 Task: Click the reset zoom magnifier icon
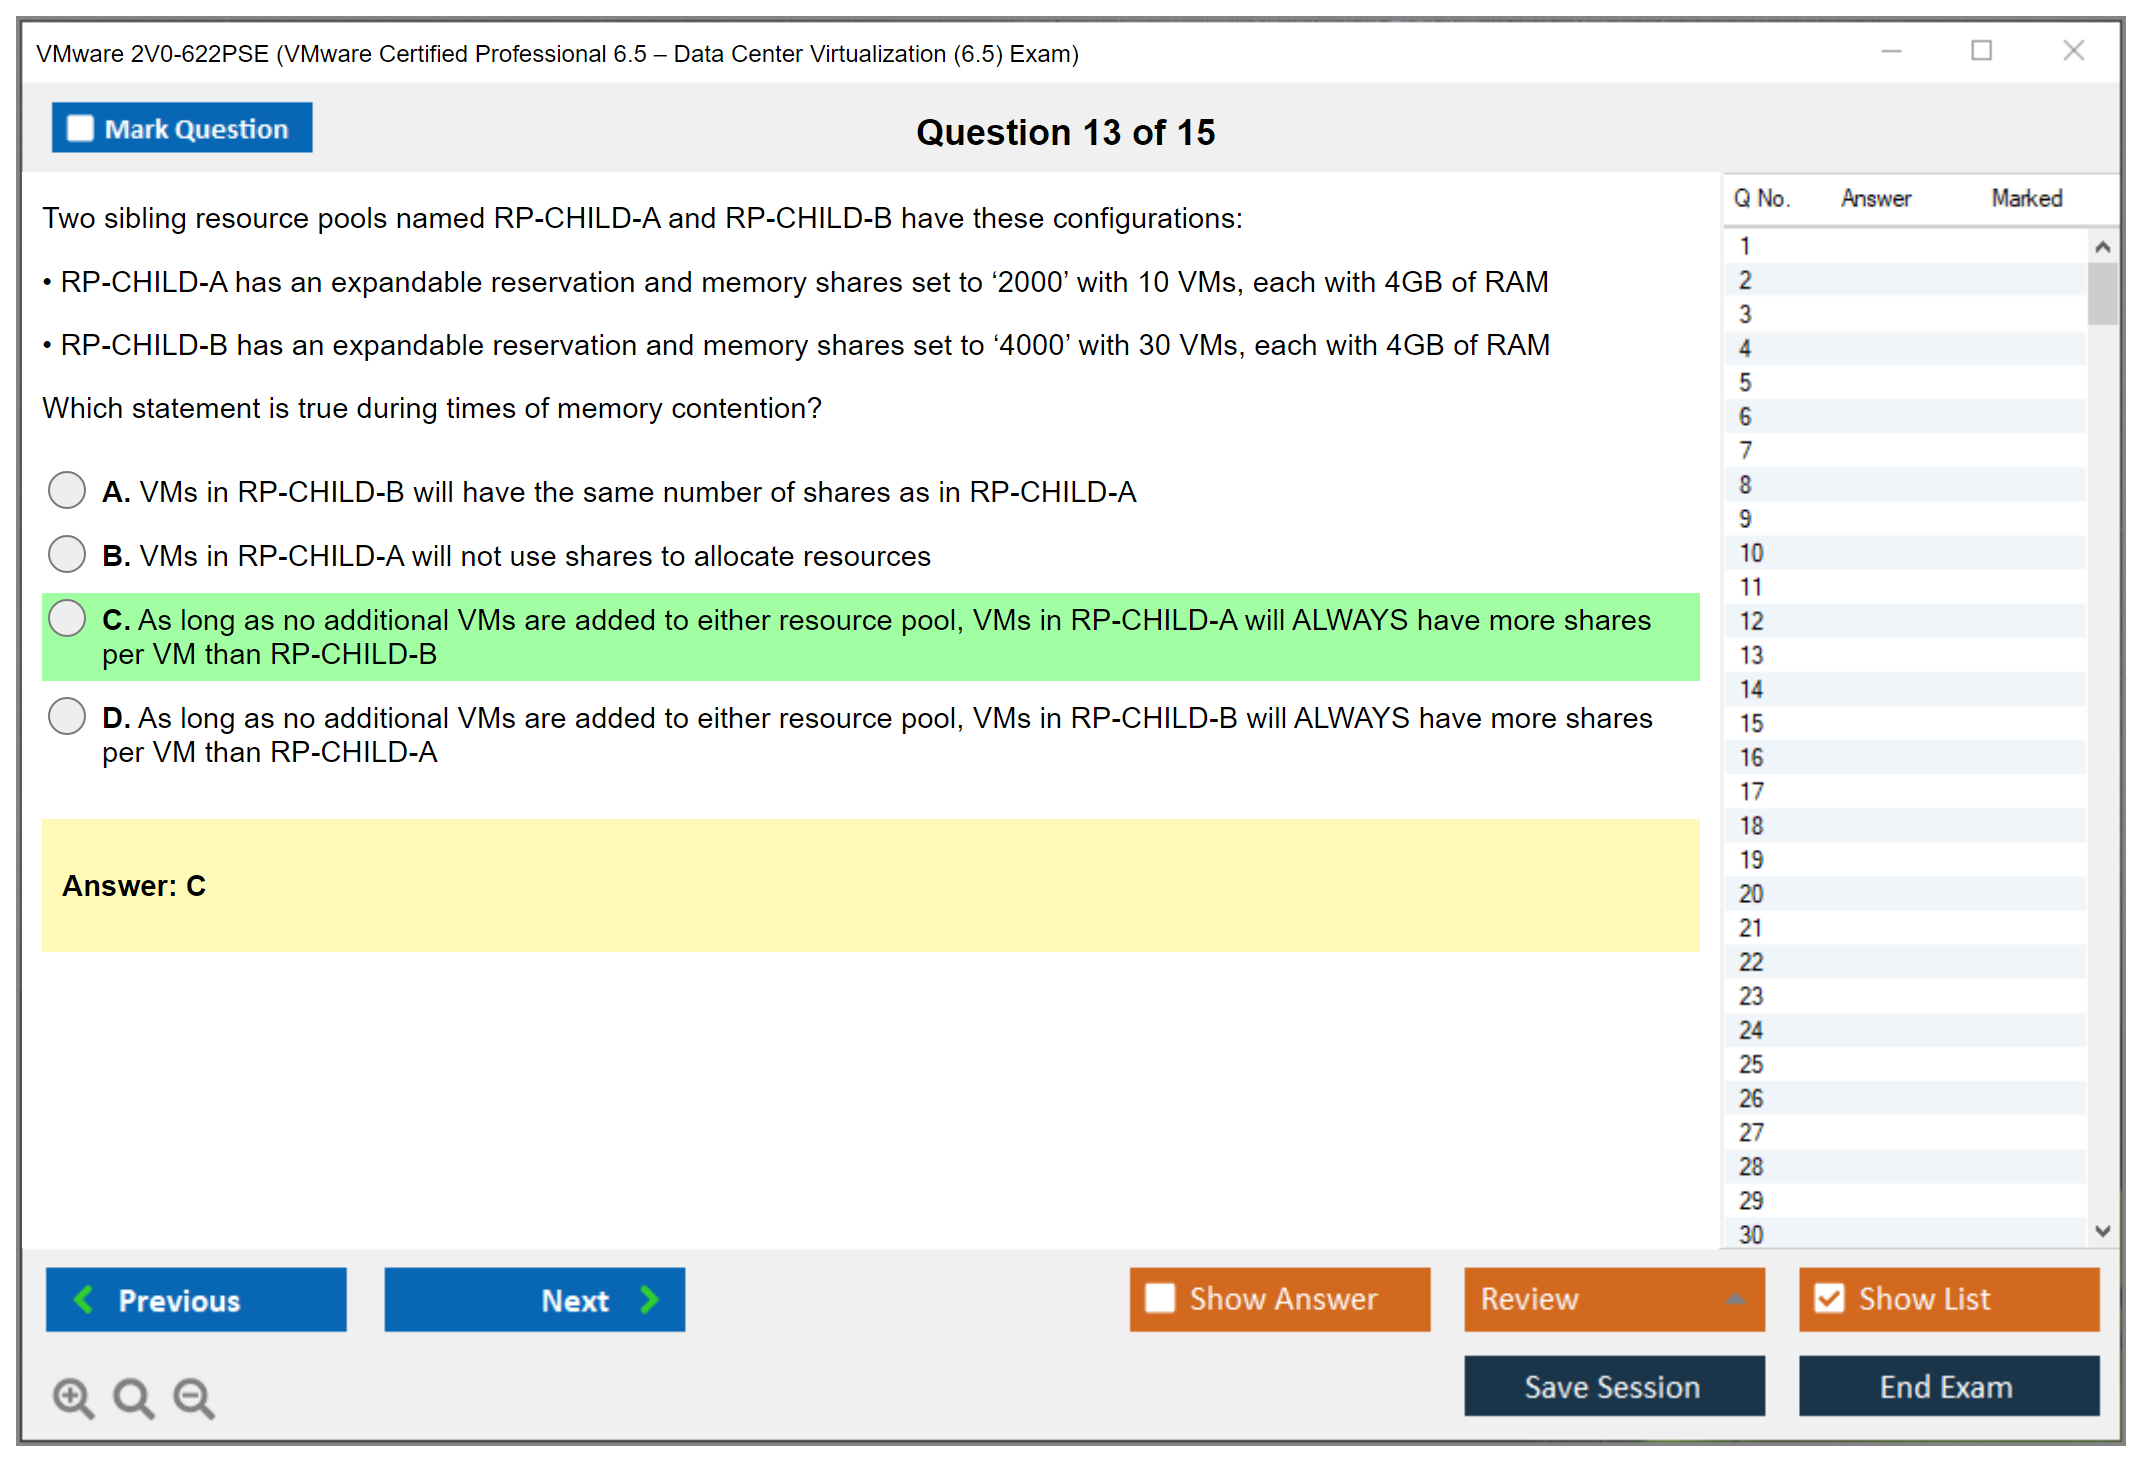(133, 1397)
